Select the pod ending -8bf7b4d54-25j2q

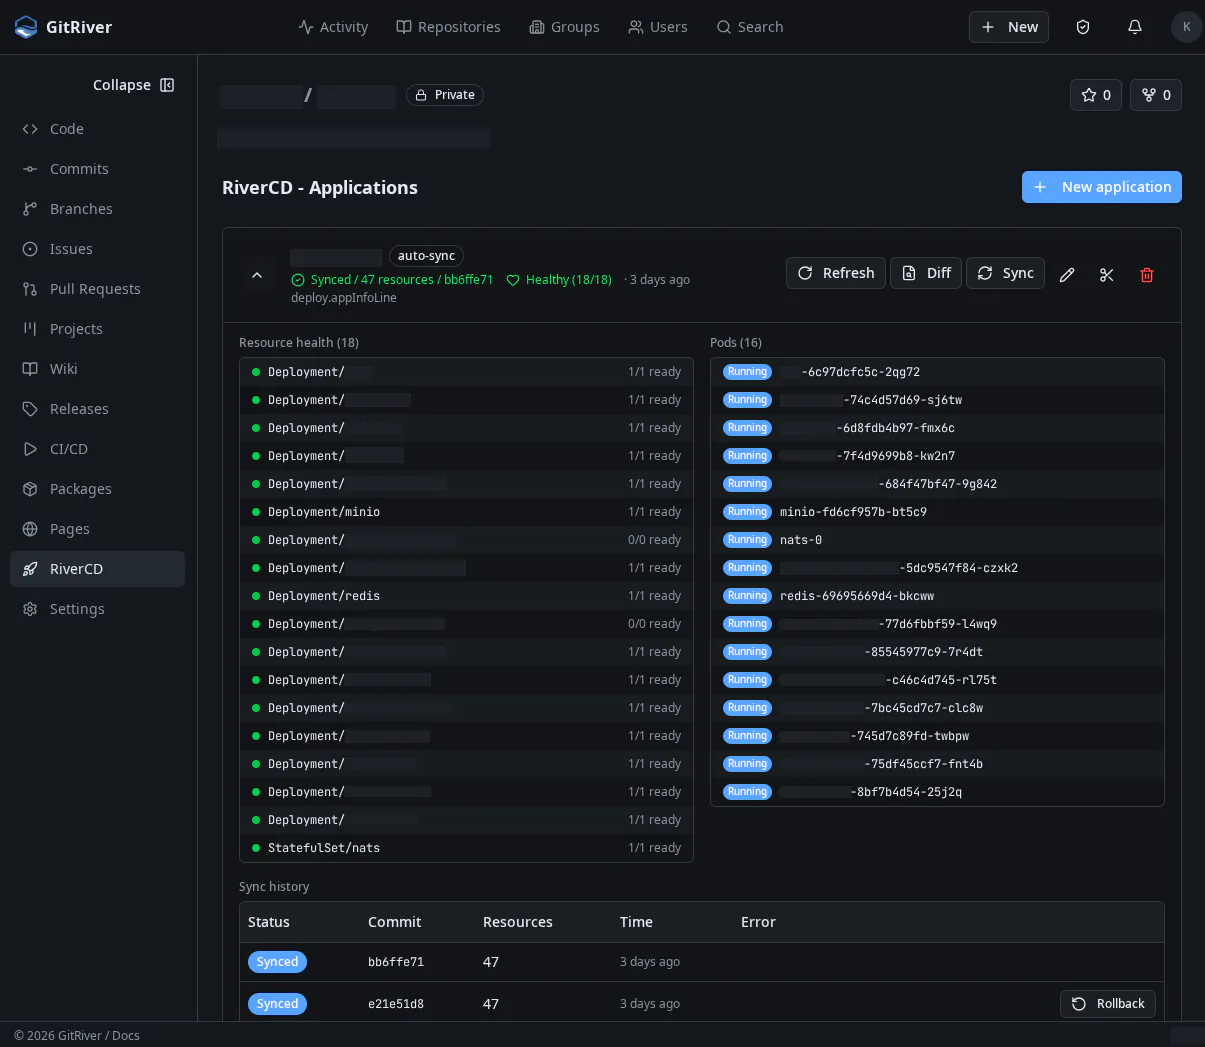(x=937, y=792)
